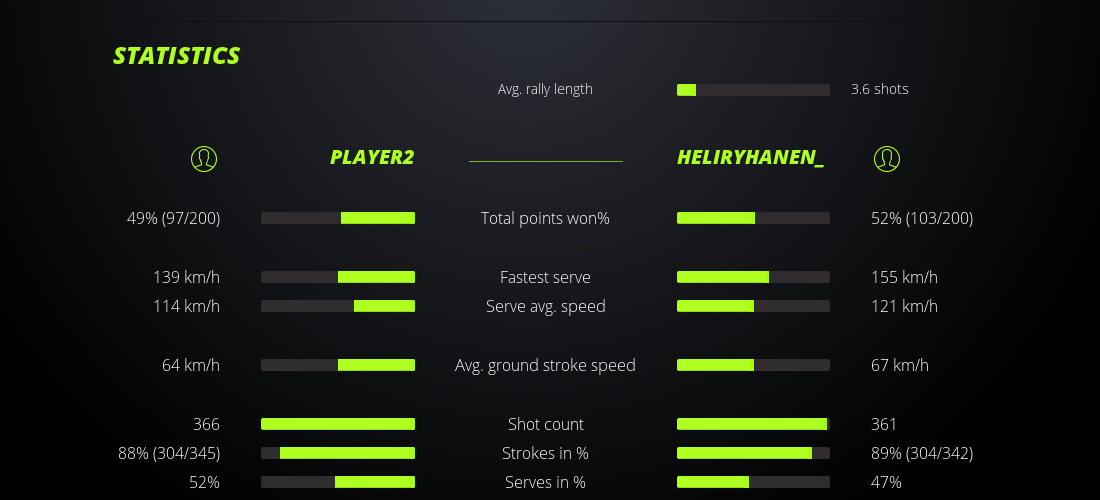Click PLAYER2's ground stroke speed bar

point(338,365)
